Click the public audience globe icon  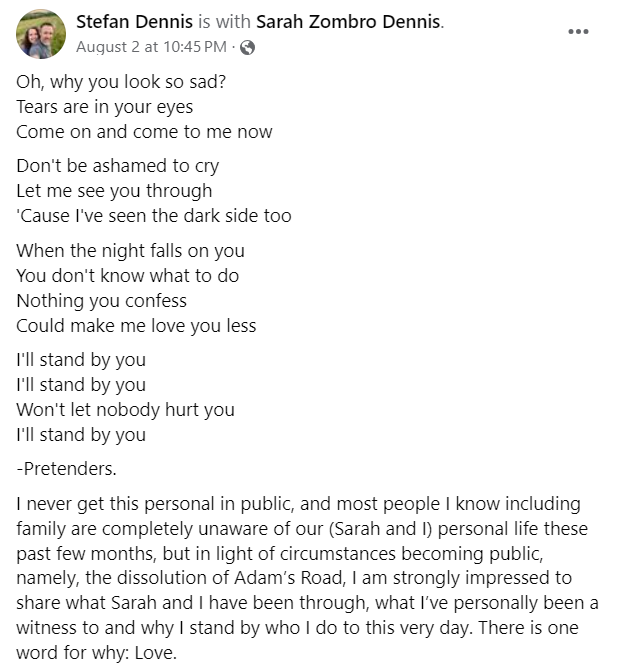click(247, 47)
